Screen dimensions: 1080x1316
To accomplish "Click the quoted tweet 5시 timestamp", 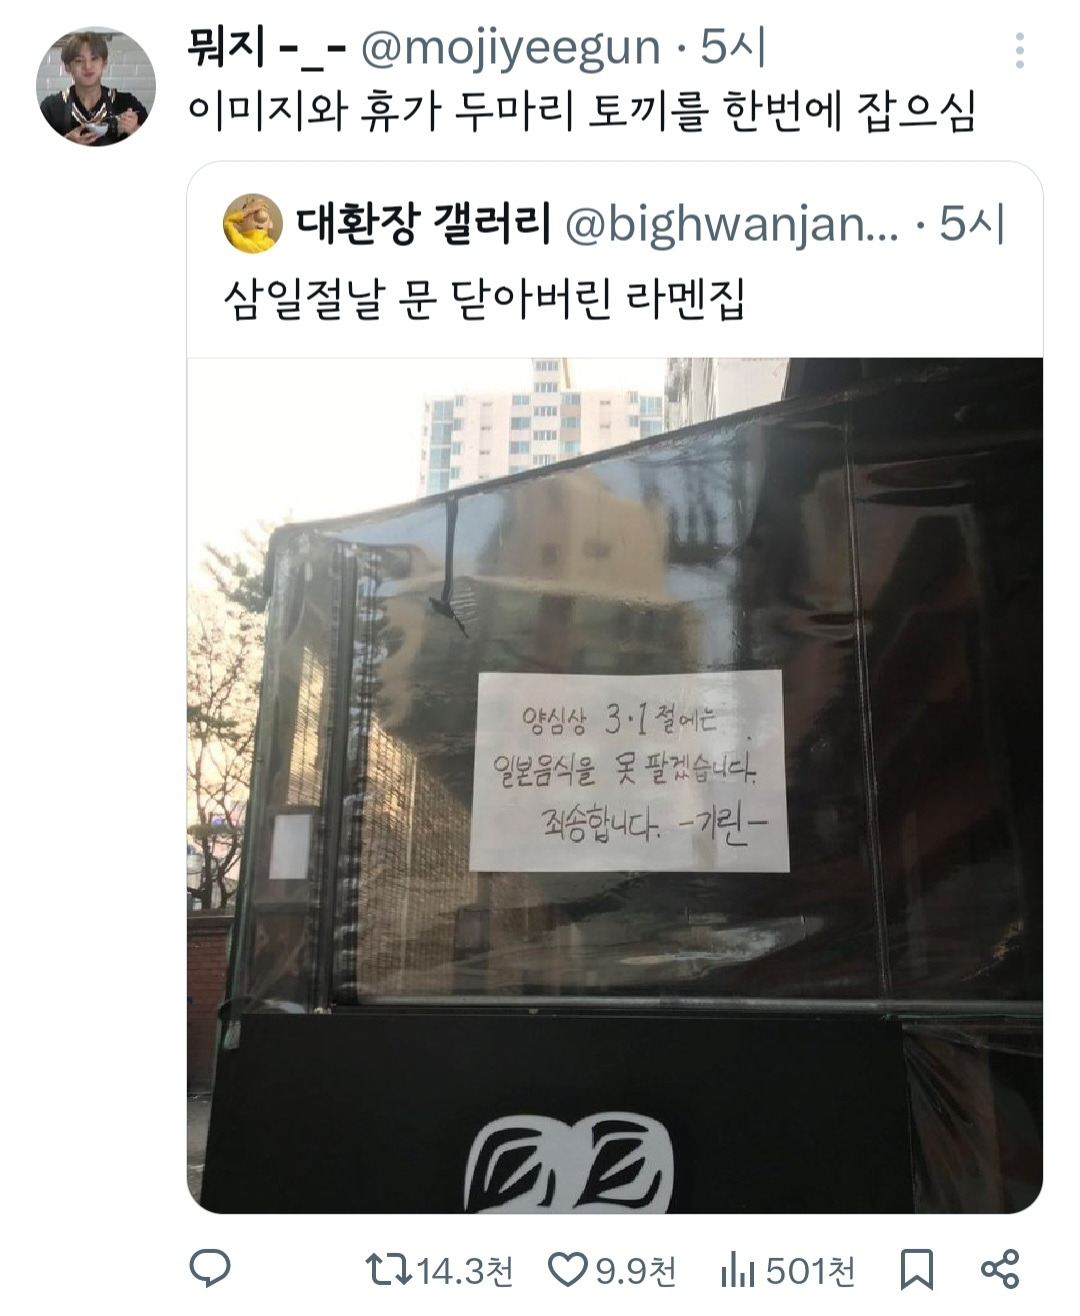I will point(972,225).
